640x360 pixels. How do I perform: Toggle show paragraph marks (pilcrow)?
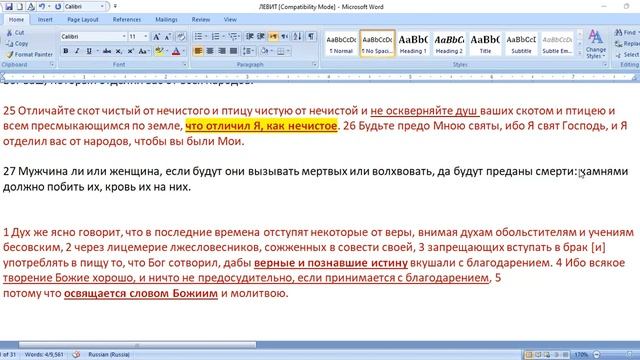point(311,37)
